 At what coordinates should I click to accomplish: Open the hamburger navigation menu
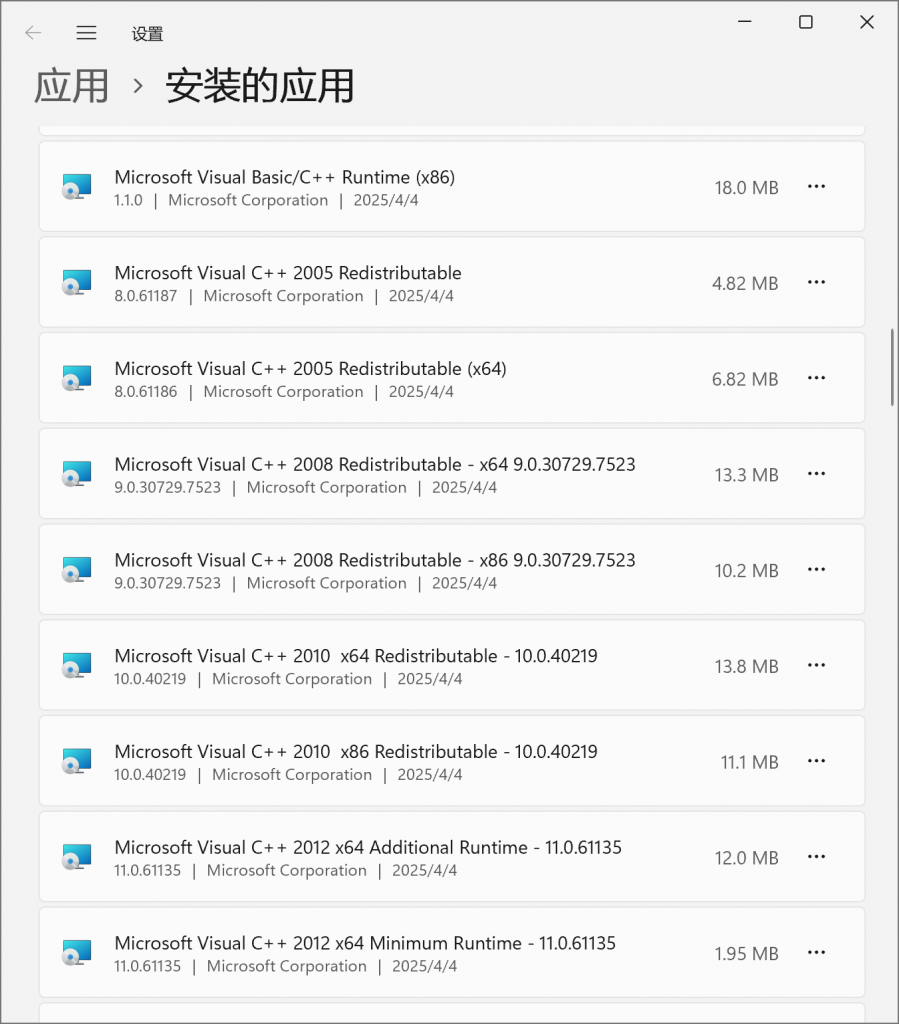click(x=86, y=33)
